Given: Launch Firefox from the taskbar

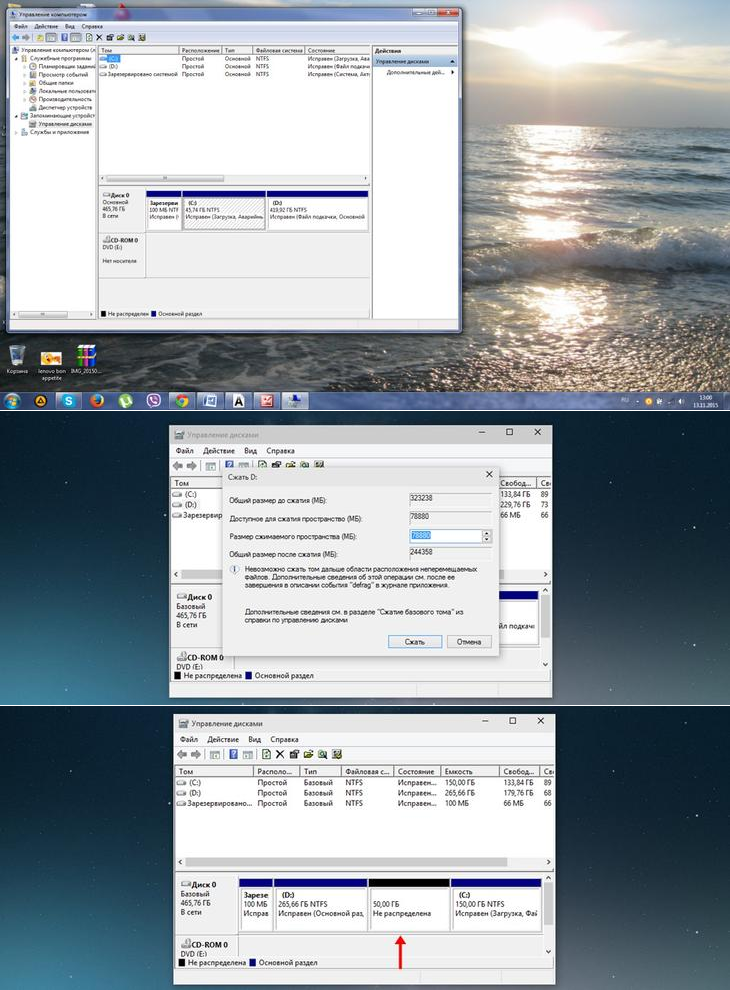Looking at the screenshot, I should (97, 401).
